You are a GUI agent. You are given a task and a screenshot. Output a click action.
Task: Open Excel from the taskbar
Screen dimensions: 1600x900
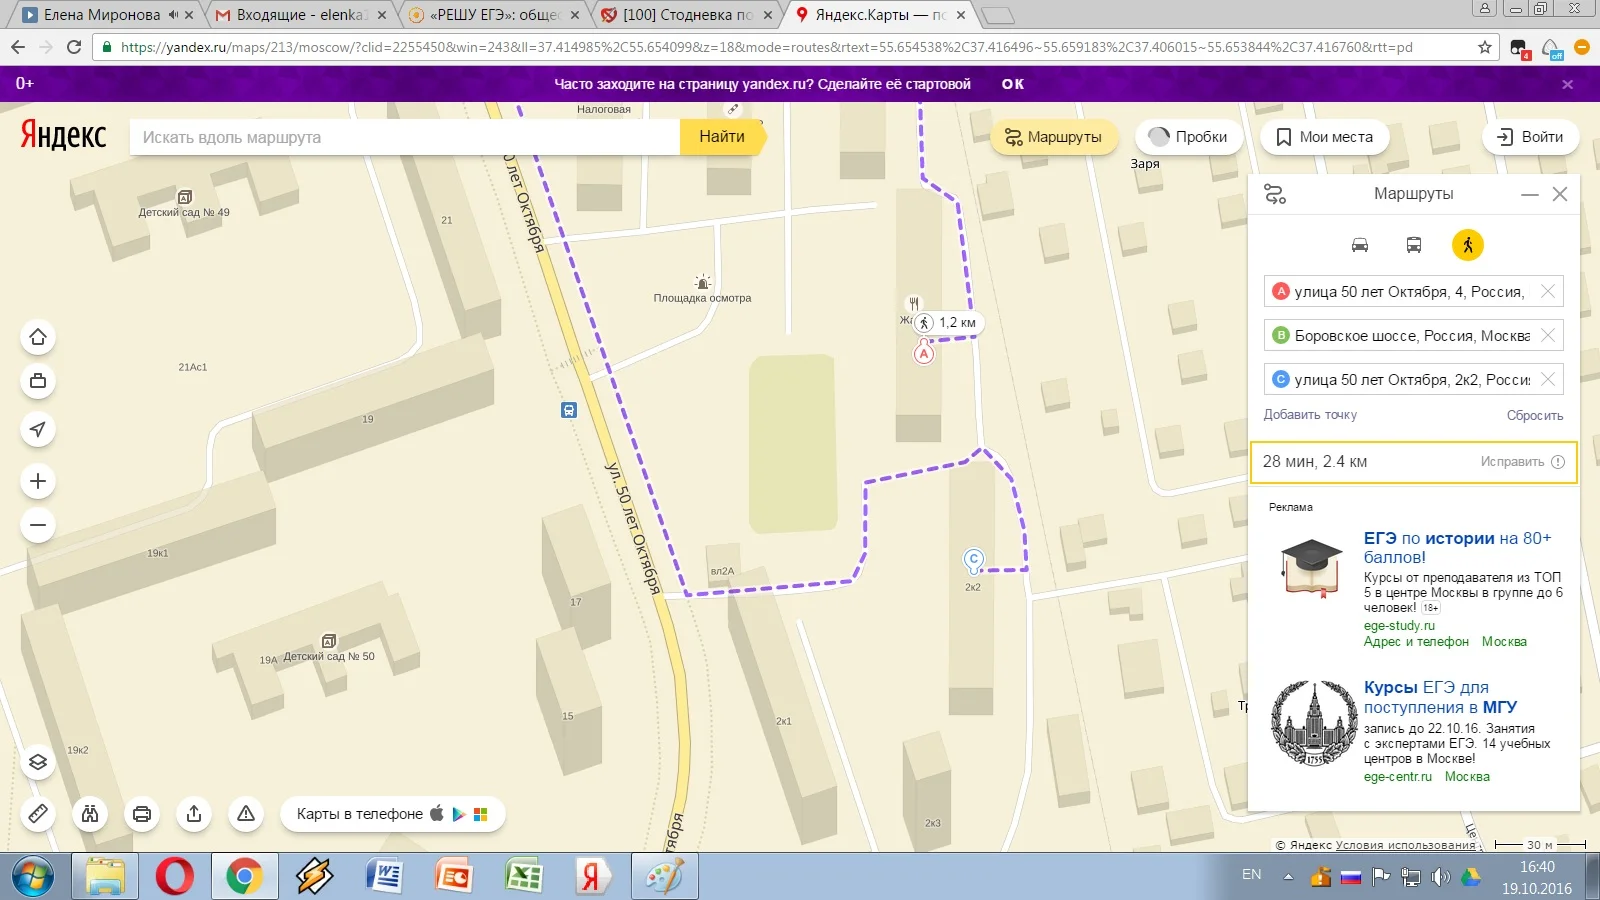point(523,877)
